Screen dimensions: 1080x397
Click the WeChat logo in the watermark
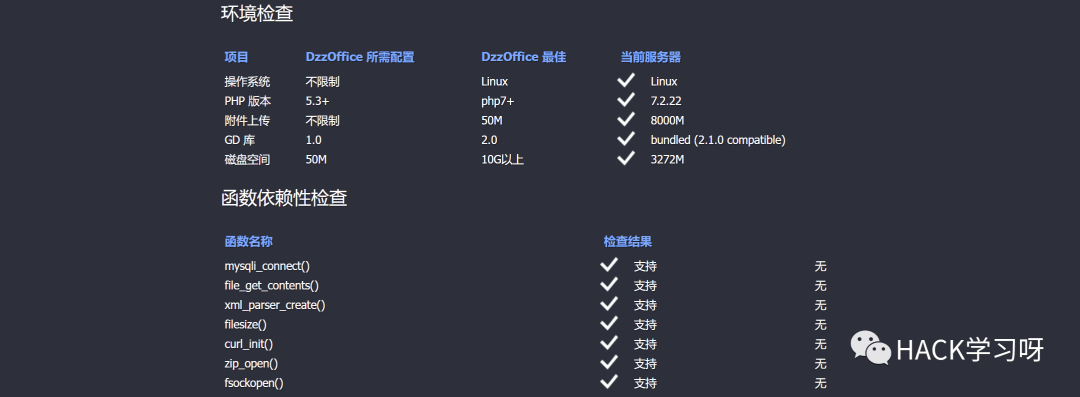pos(871,348)
